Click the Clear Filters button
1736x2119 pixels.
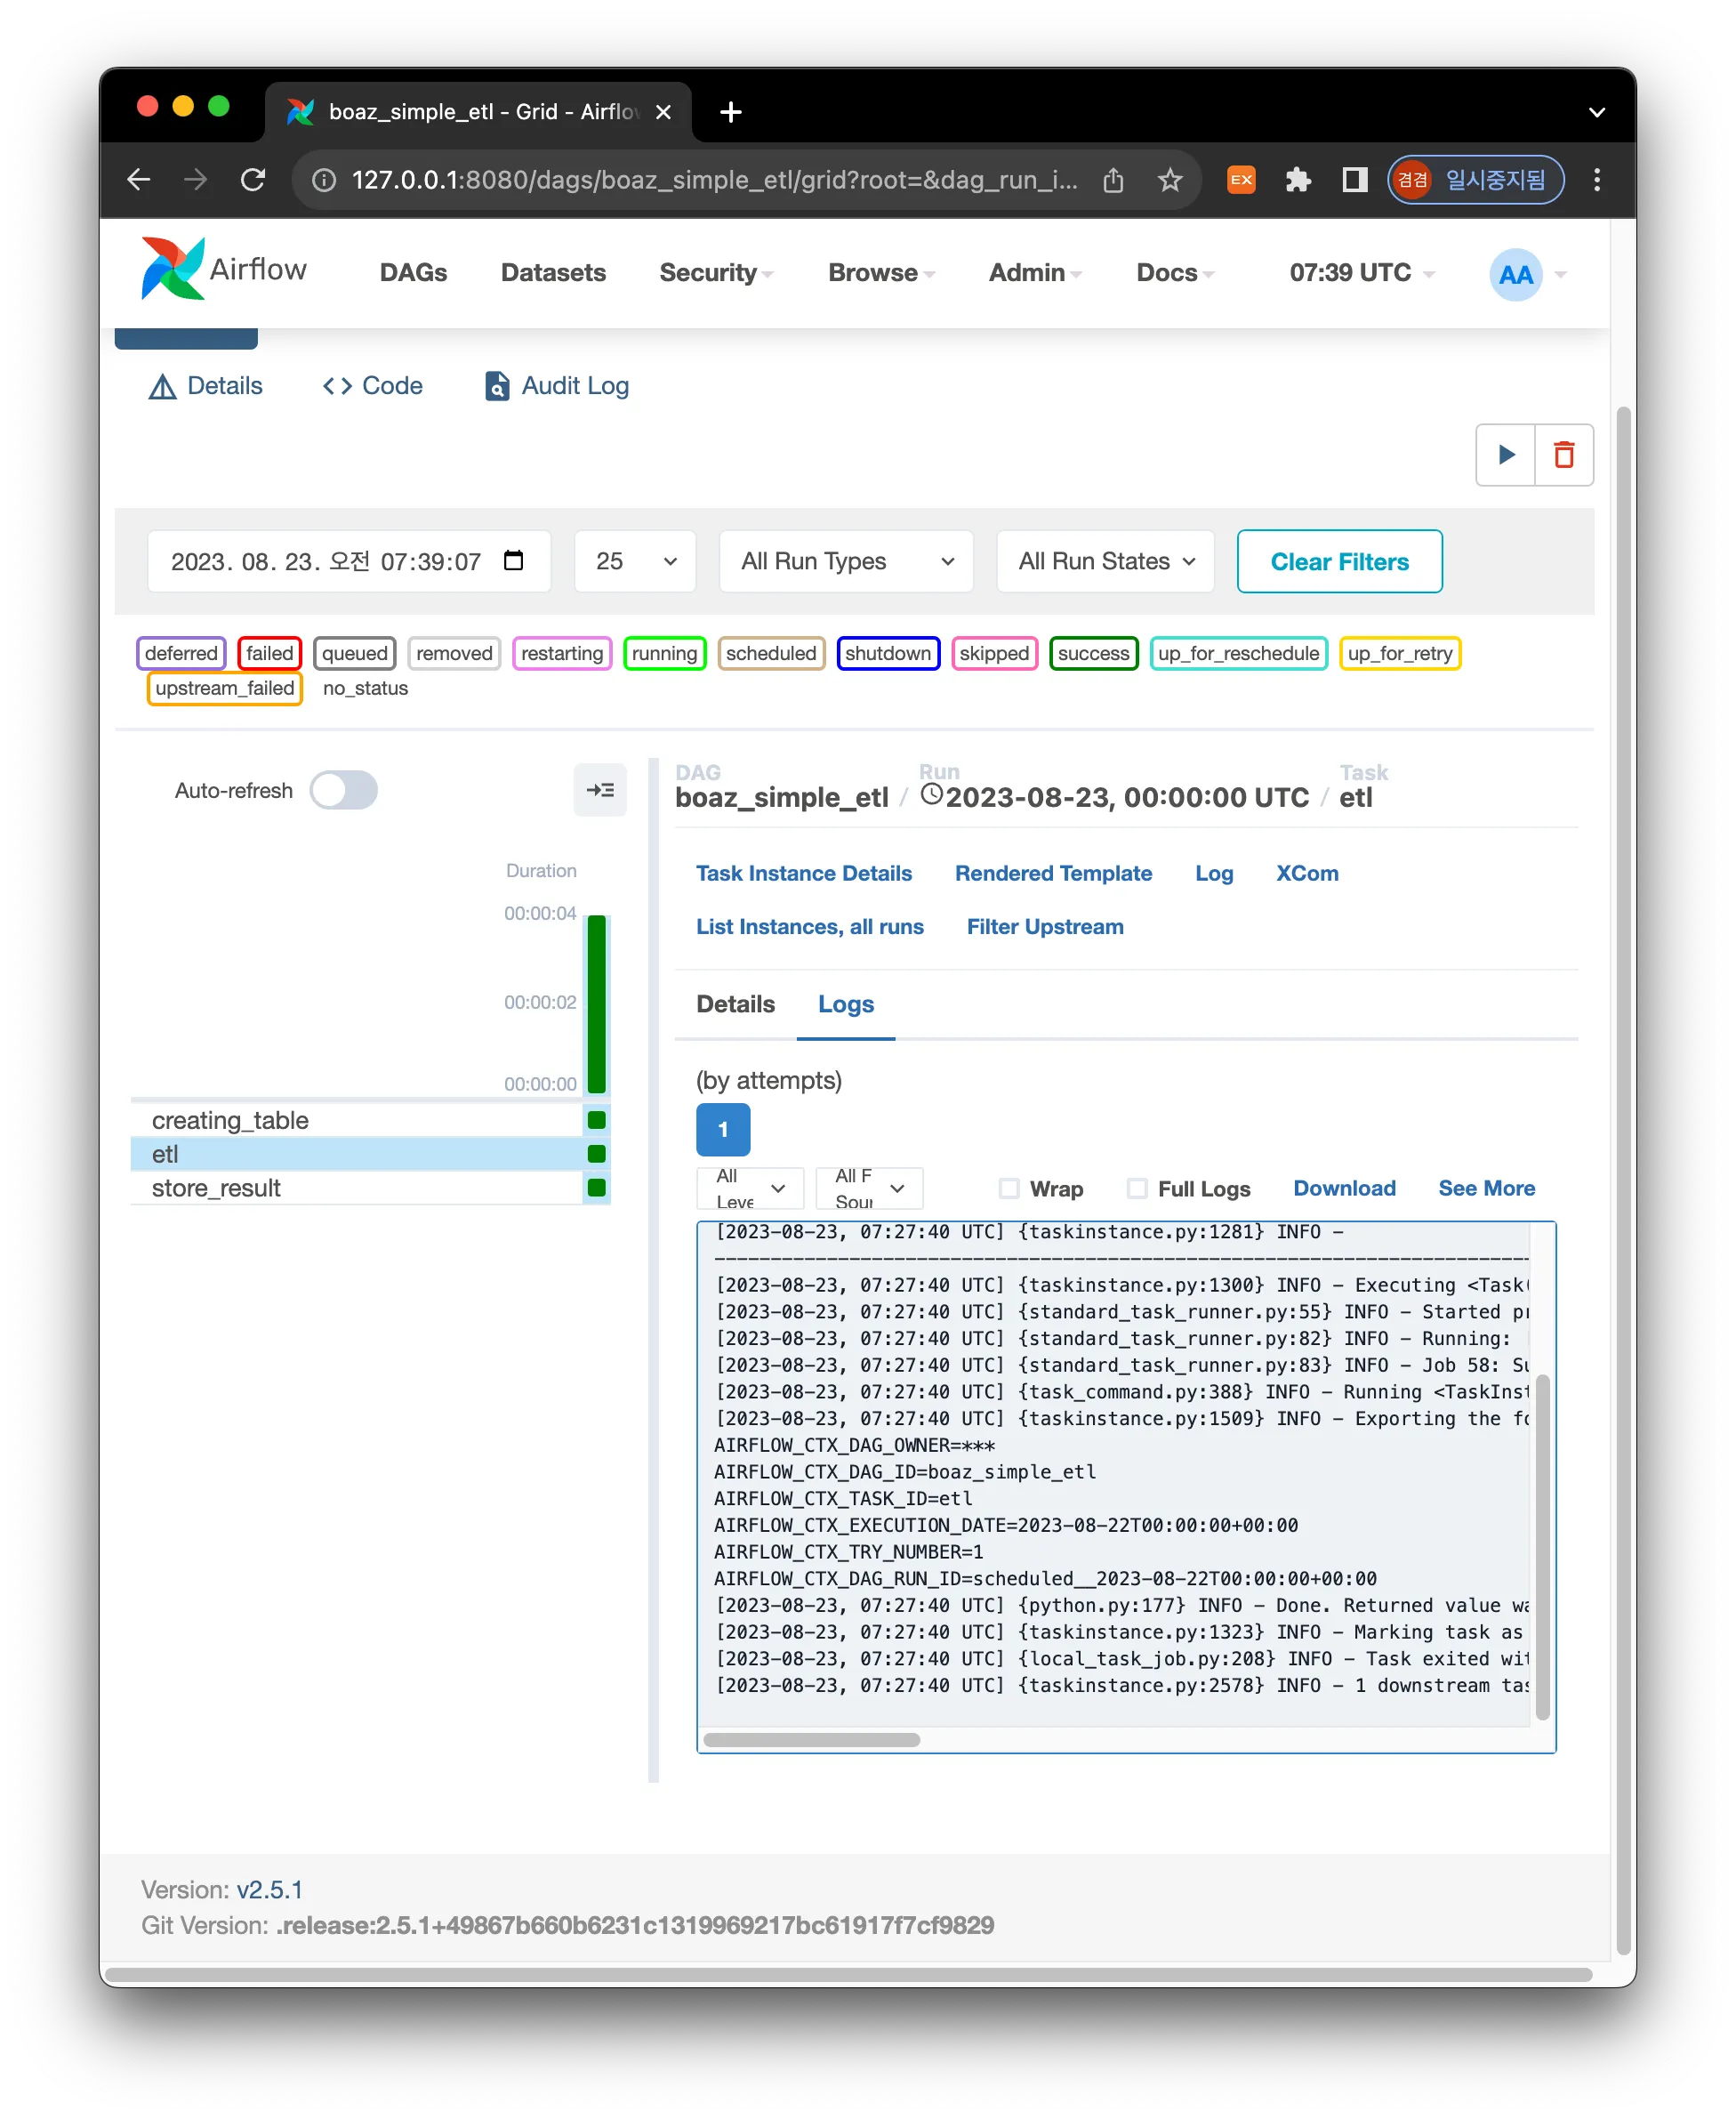pos(1339,561)
